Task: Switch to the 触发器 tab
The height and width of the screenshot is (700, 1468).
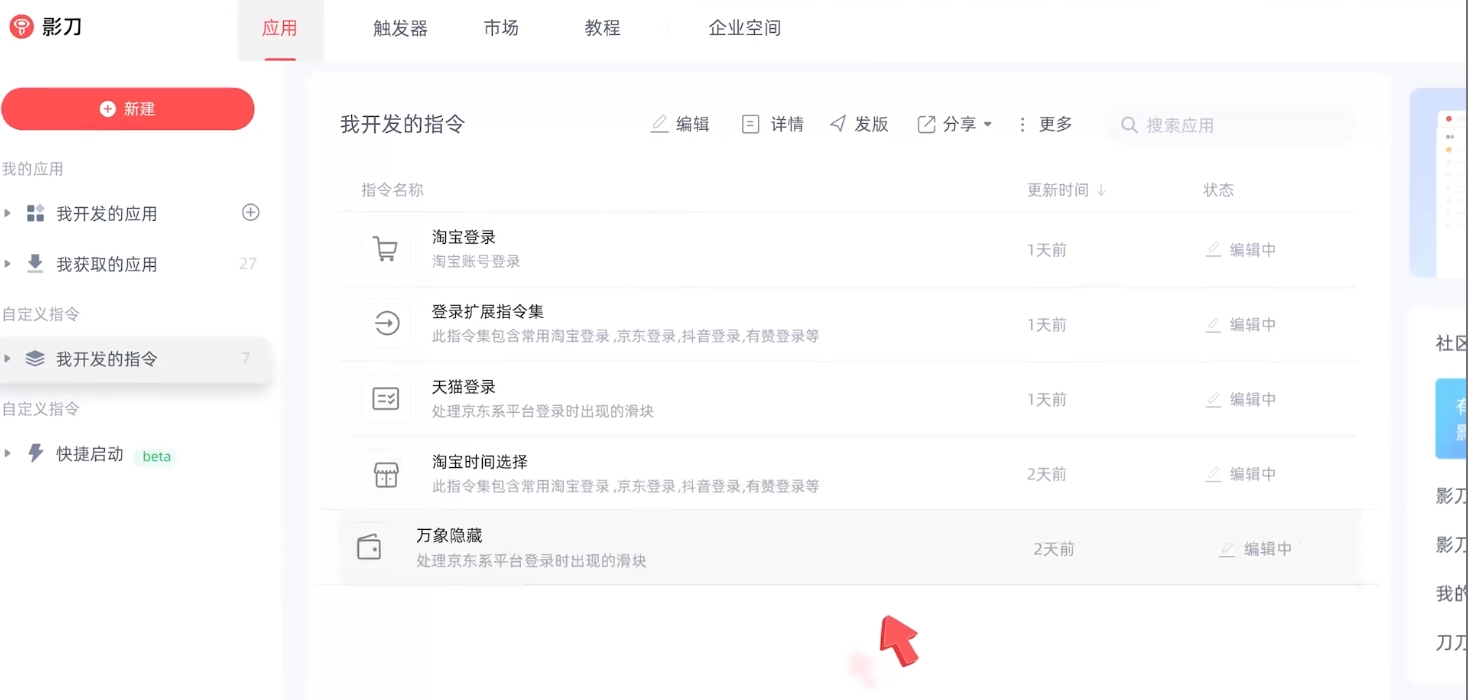Action: [x=400, y=28]
